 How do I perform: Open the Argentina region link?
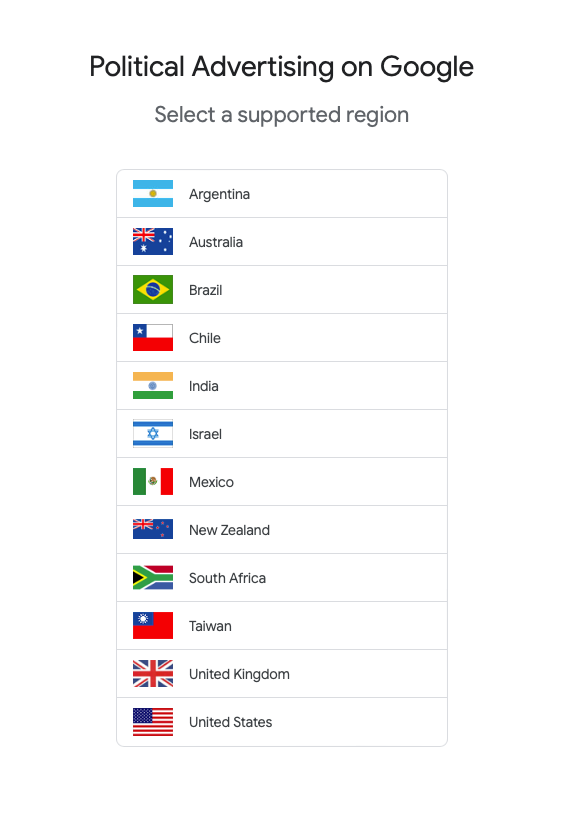coord(282,194)
